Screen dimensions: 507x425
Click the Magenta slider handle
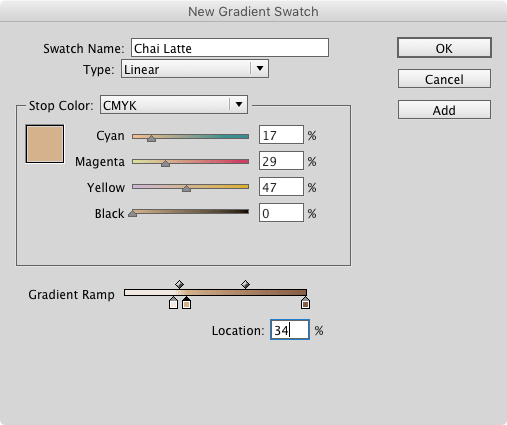click(165, 163)
